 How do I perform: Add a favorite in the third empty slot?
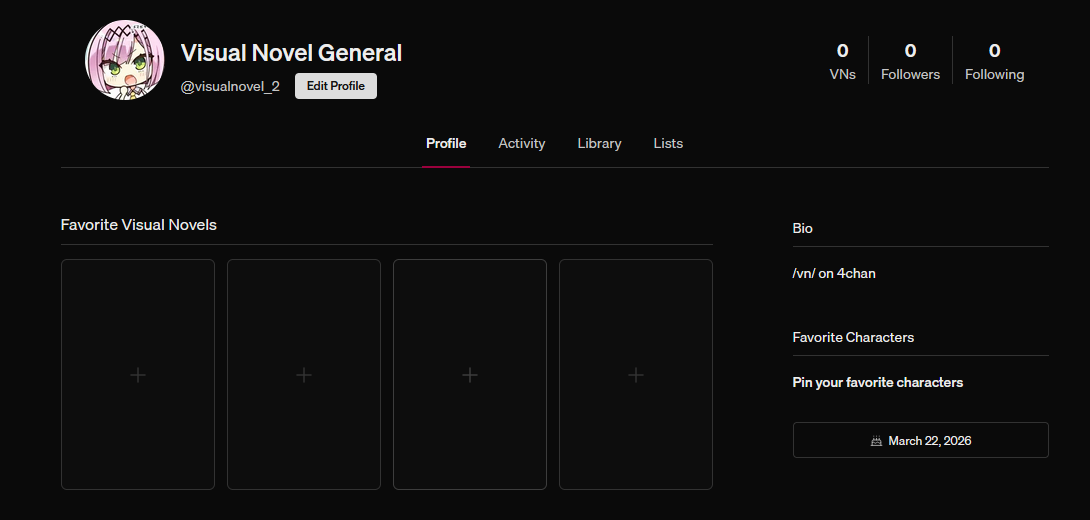(x=470, y=375)
